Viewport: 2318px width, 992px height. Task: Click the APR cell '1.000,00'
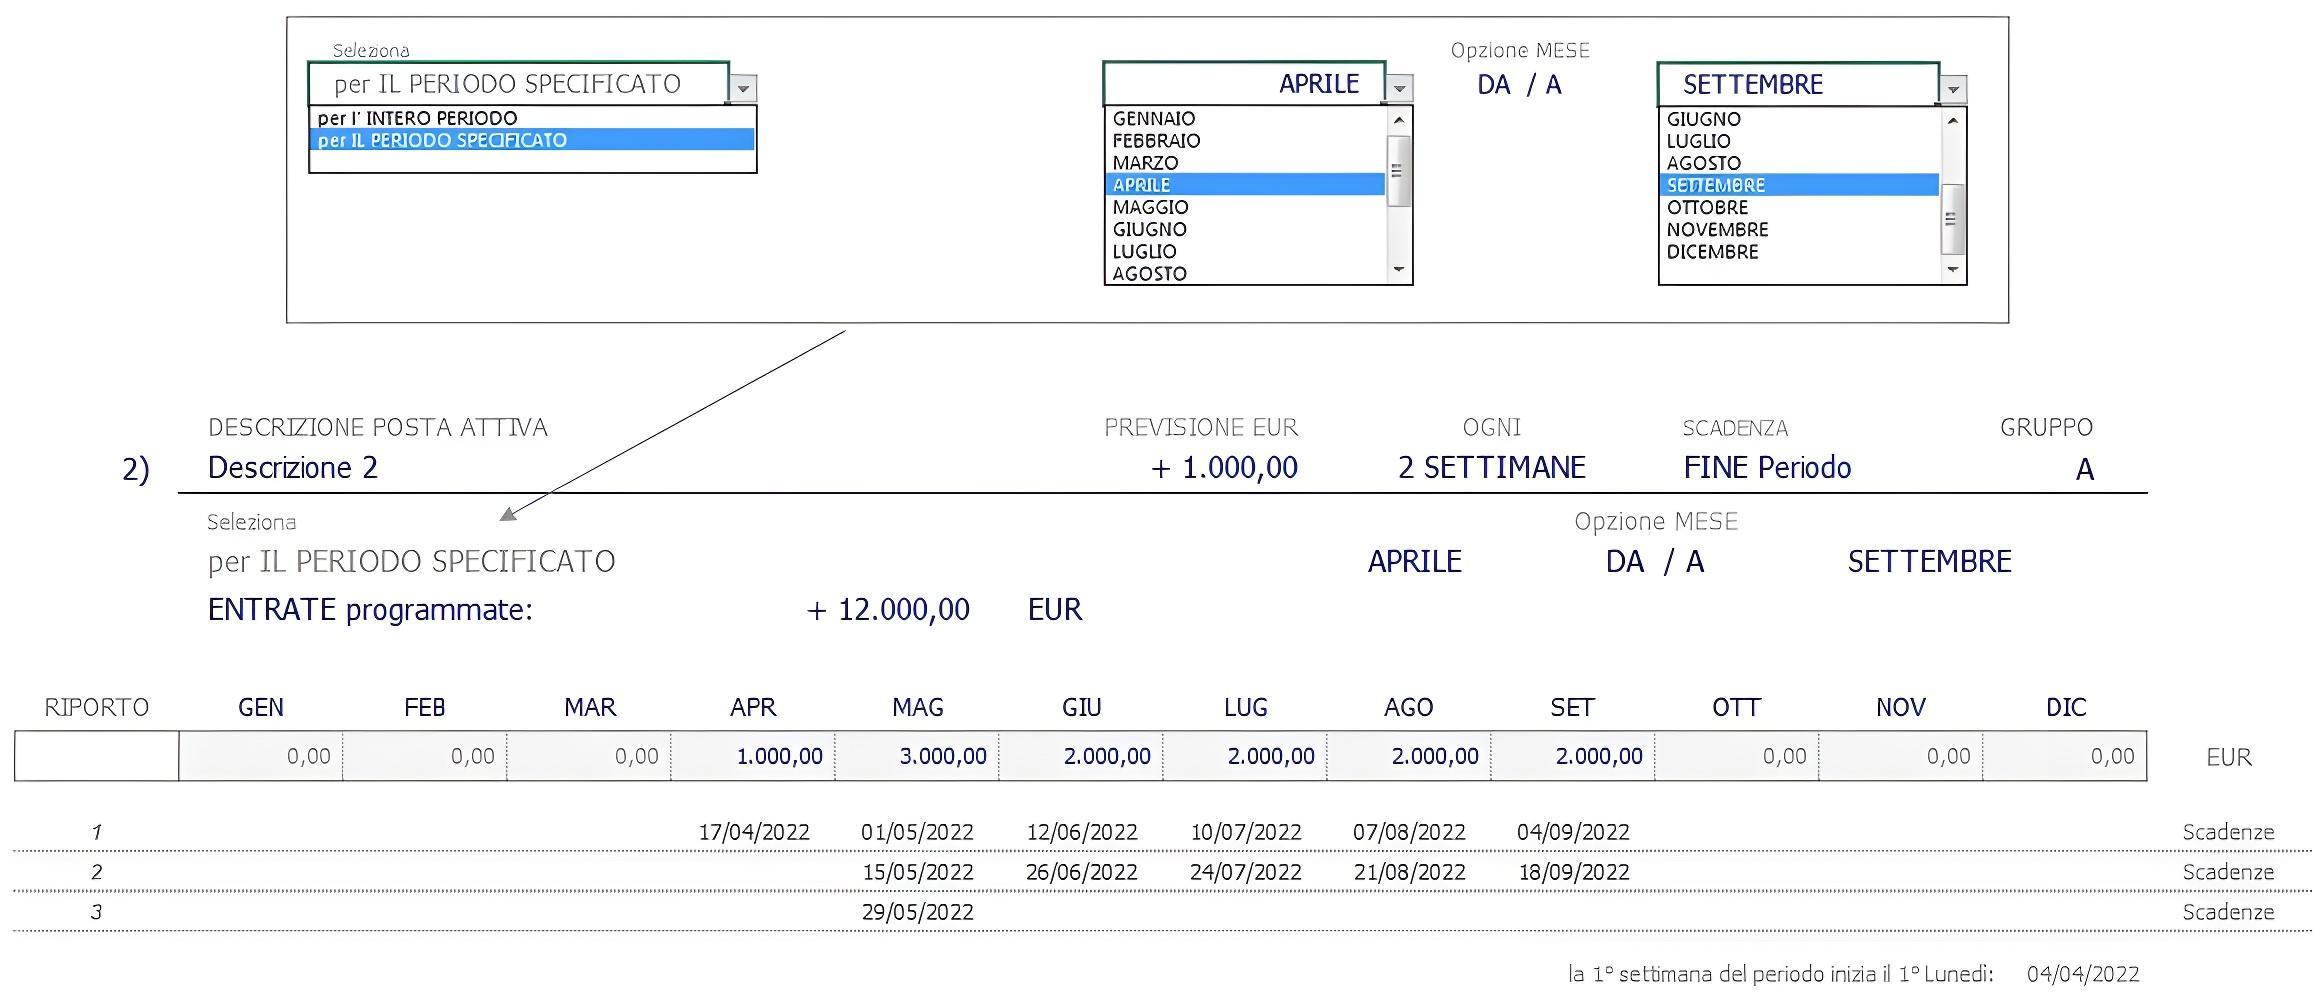pos(753,756)
